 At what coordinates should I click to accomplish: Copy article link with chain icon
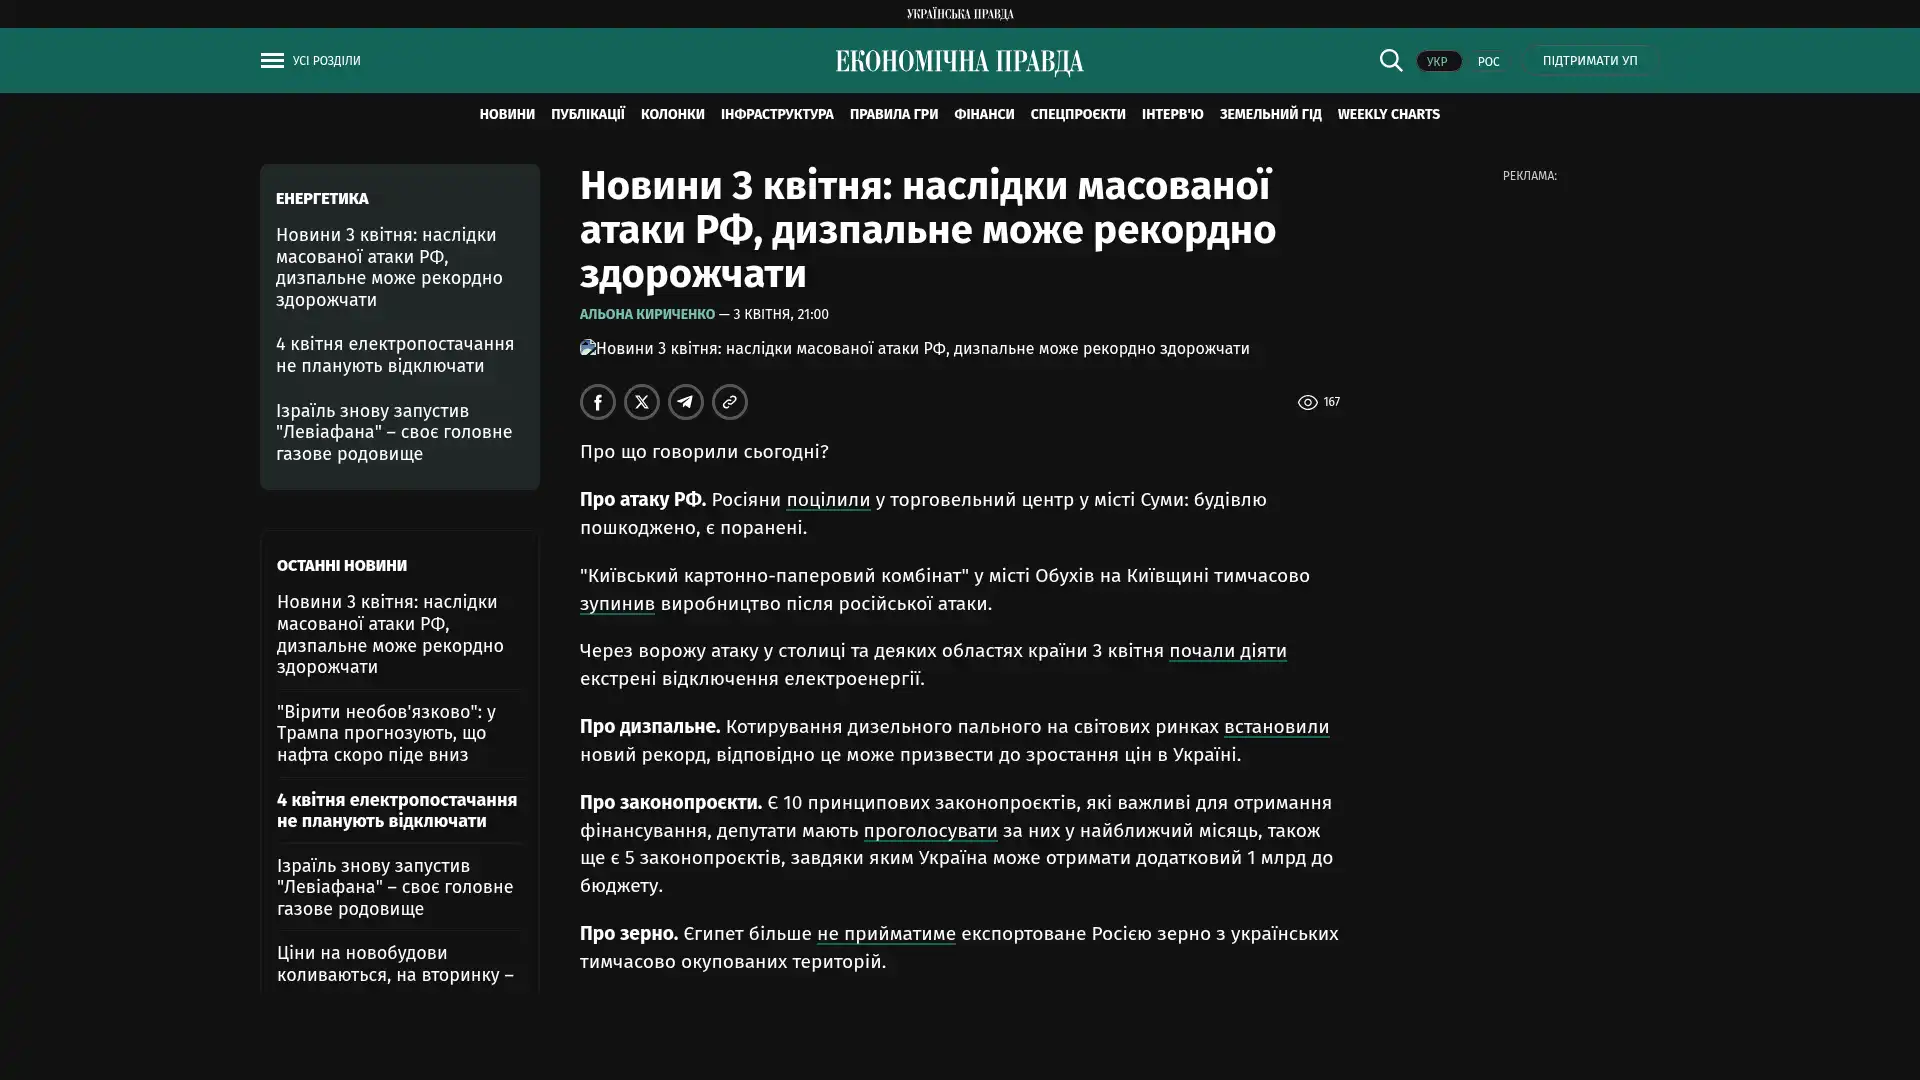point(730,402)
